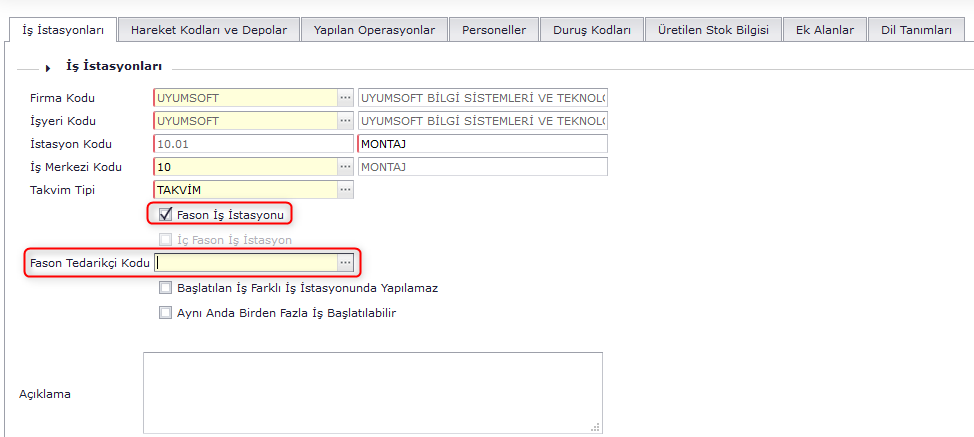Collapse the İş İstasyonları section arrow

point(48,68)
